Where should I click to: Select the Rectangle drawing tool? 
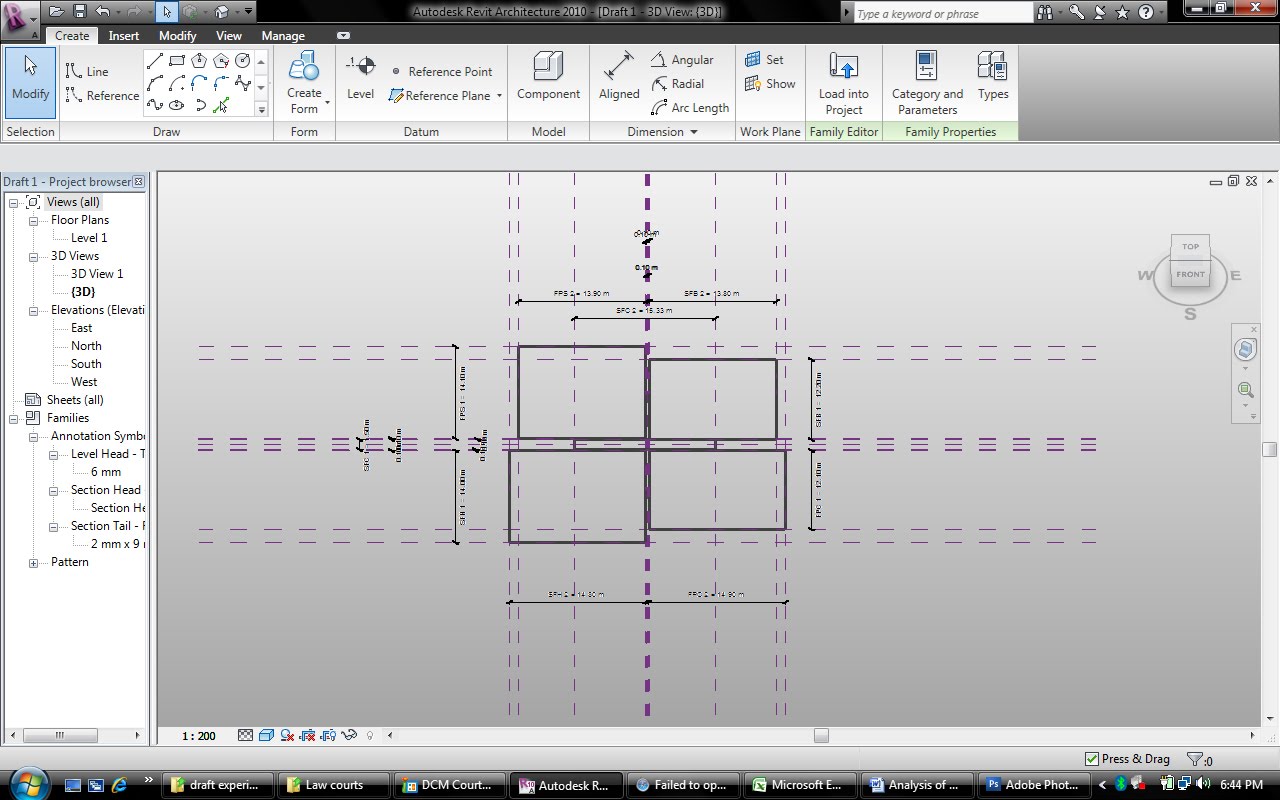pyautogui.click(x=177, y=60)
